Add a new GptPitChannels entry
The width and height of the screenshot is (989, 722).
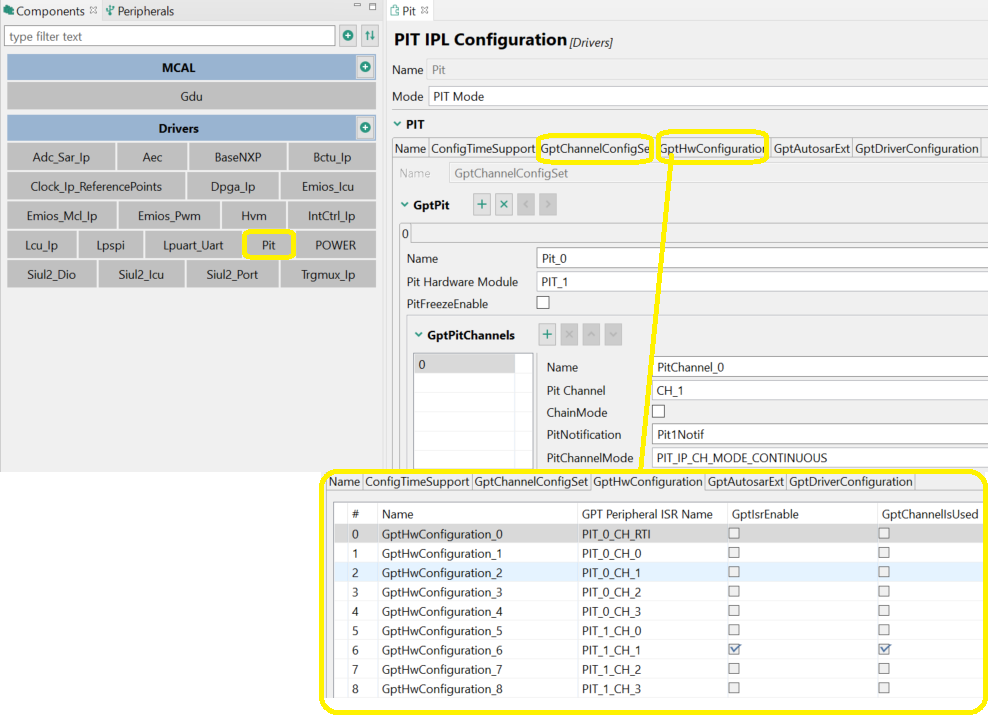(x=547, y=335)
